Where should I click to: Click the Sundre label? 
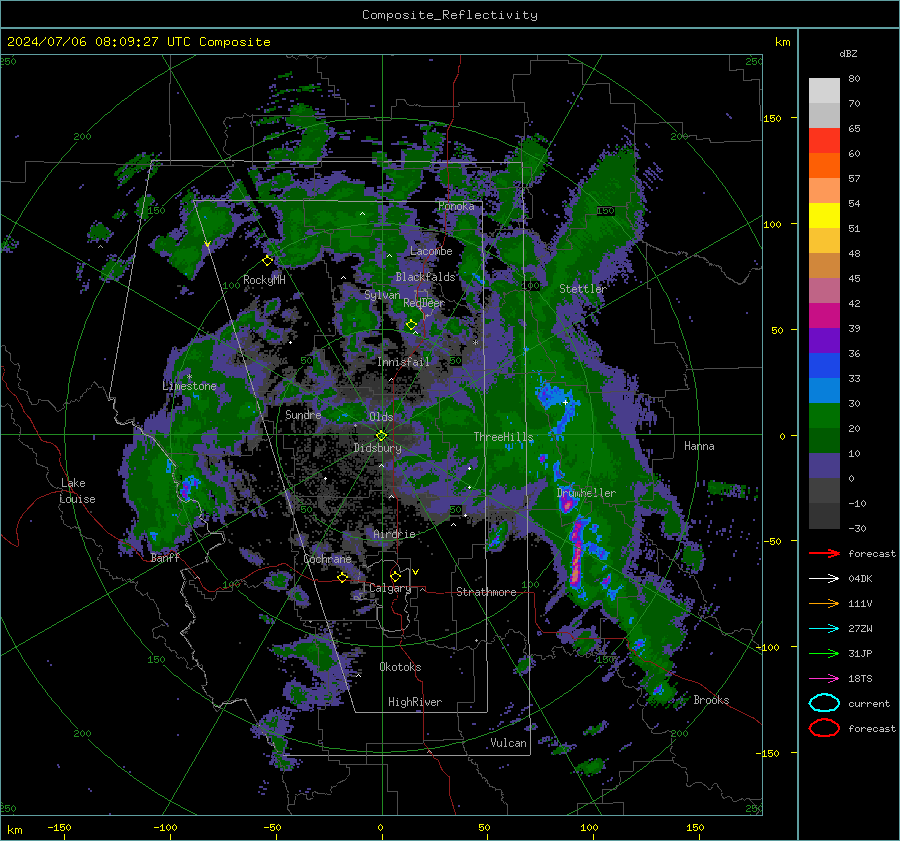pos(303,414)
